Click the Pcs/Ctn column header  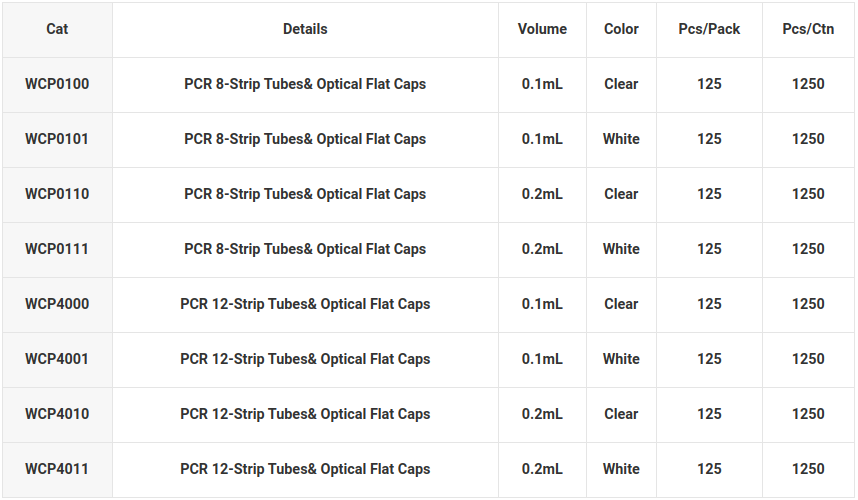808,29
